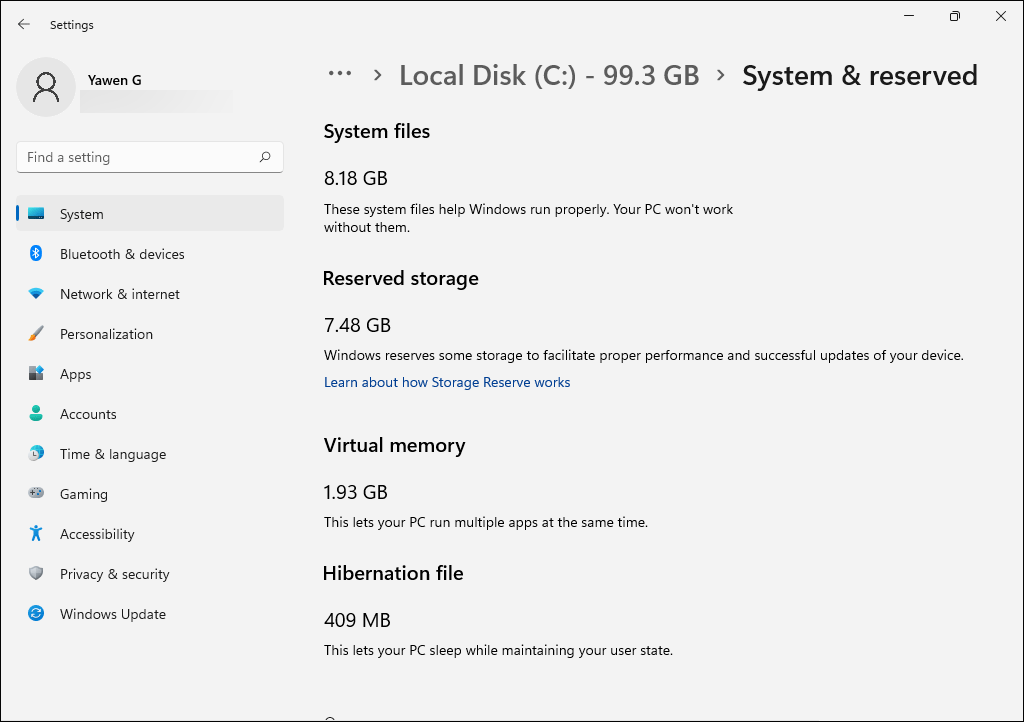
Task: Open the Apps settings category
Action: [x=150, y=374]
